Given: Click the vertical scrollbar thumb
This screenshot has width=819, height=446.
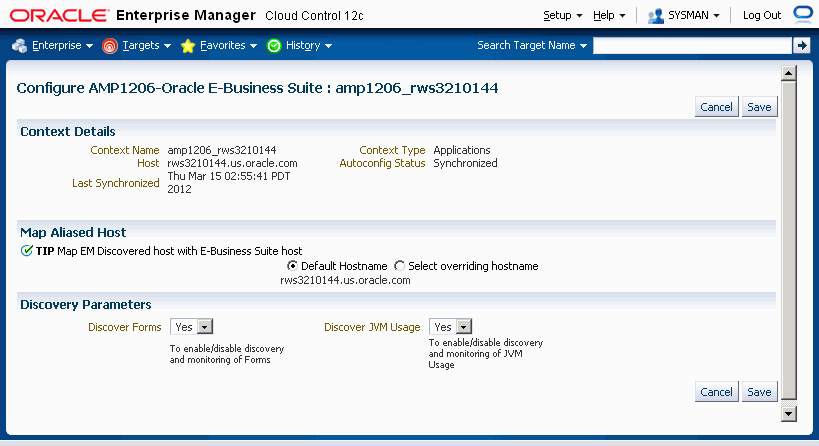Looking at the screenshot, I should [789, 240].
